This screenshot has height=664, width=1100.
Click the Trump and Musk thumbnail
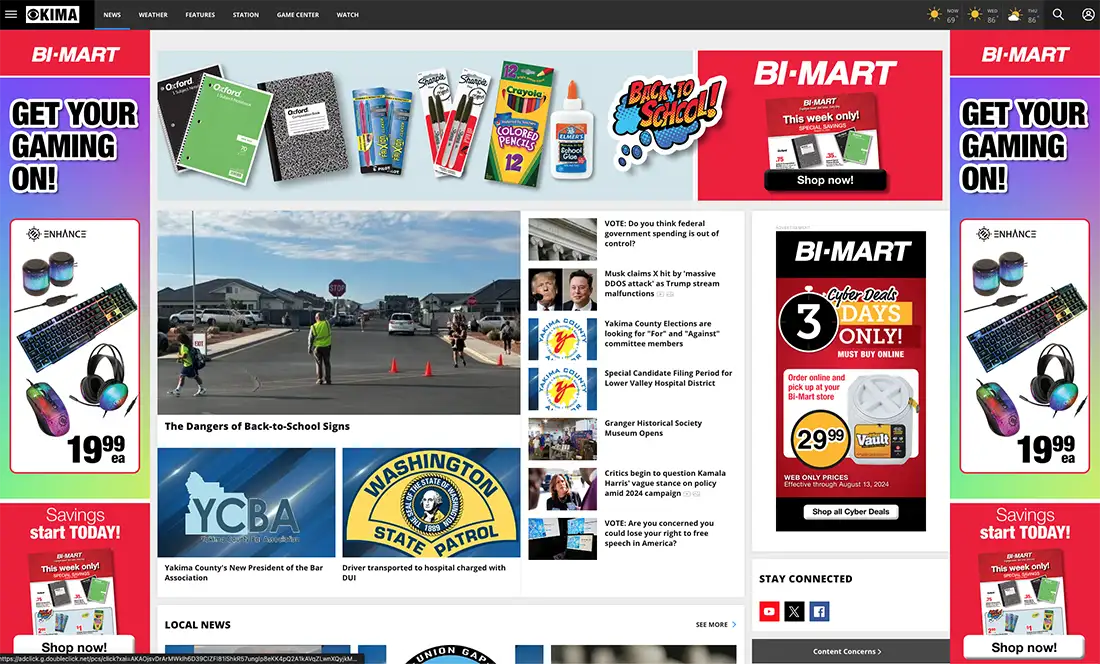563,290
